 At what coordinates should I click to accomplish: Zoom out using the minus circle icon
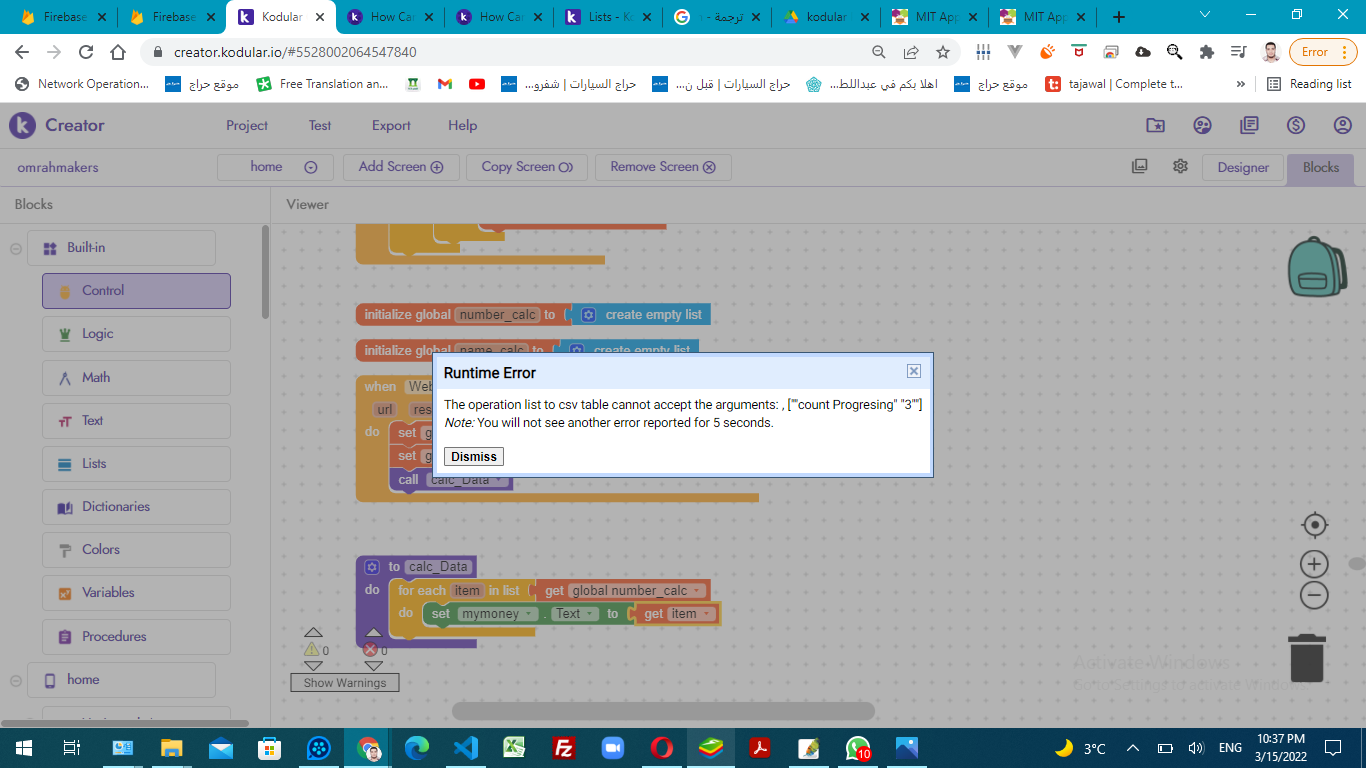1314,596
